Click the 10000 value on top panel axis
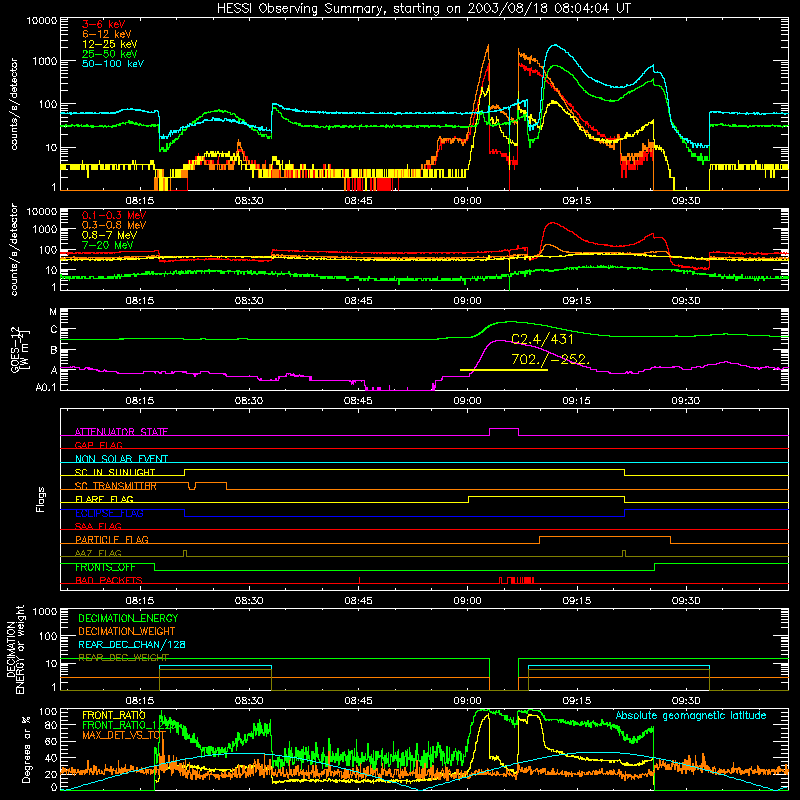 point(42,20)
